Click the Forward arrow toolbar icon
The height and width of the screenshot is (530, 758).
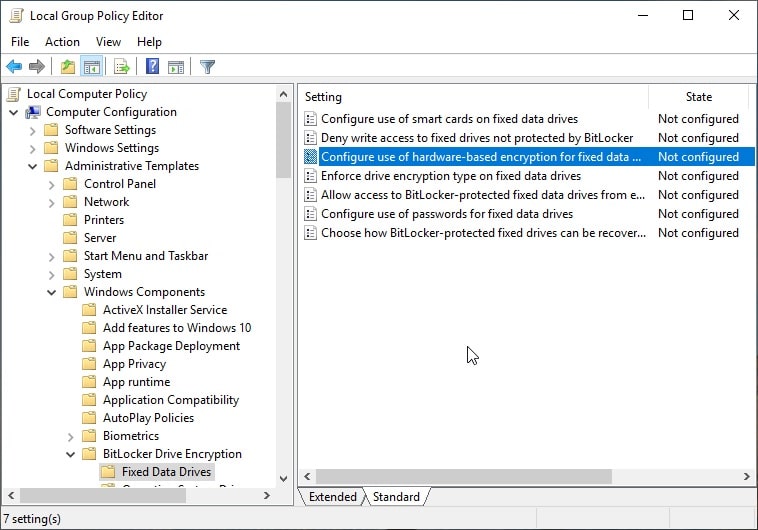(37, 66)
